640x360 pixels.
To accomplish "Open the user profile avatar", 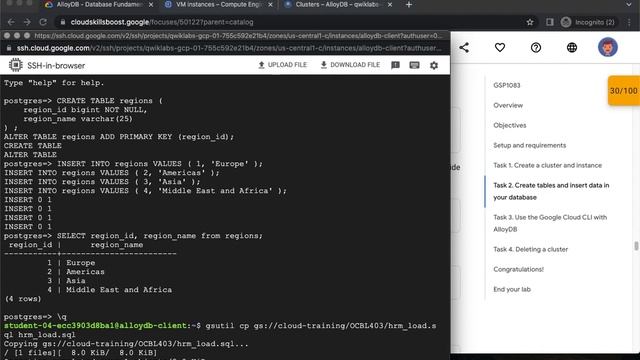I will [608, 47].
